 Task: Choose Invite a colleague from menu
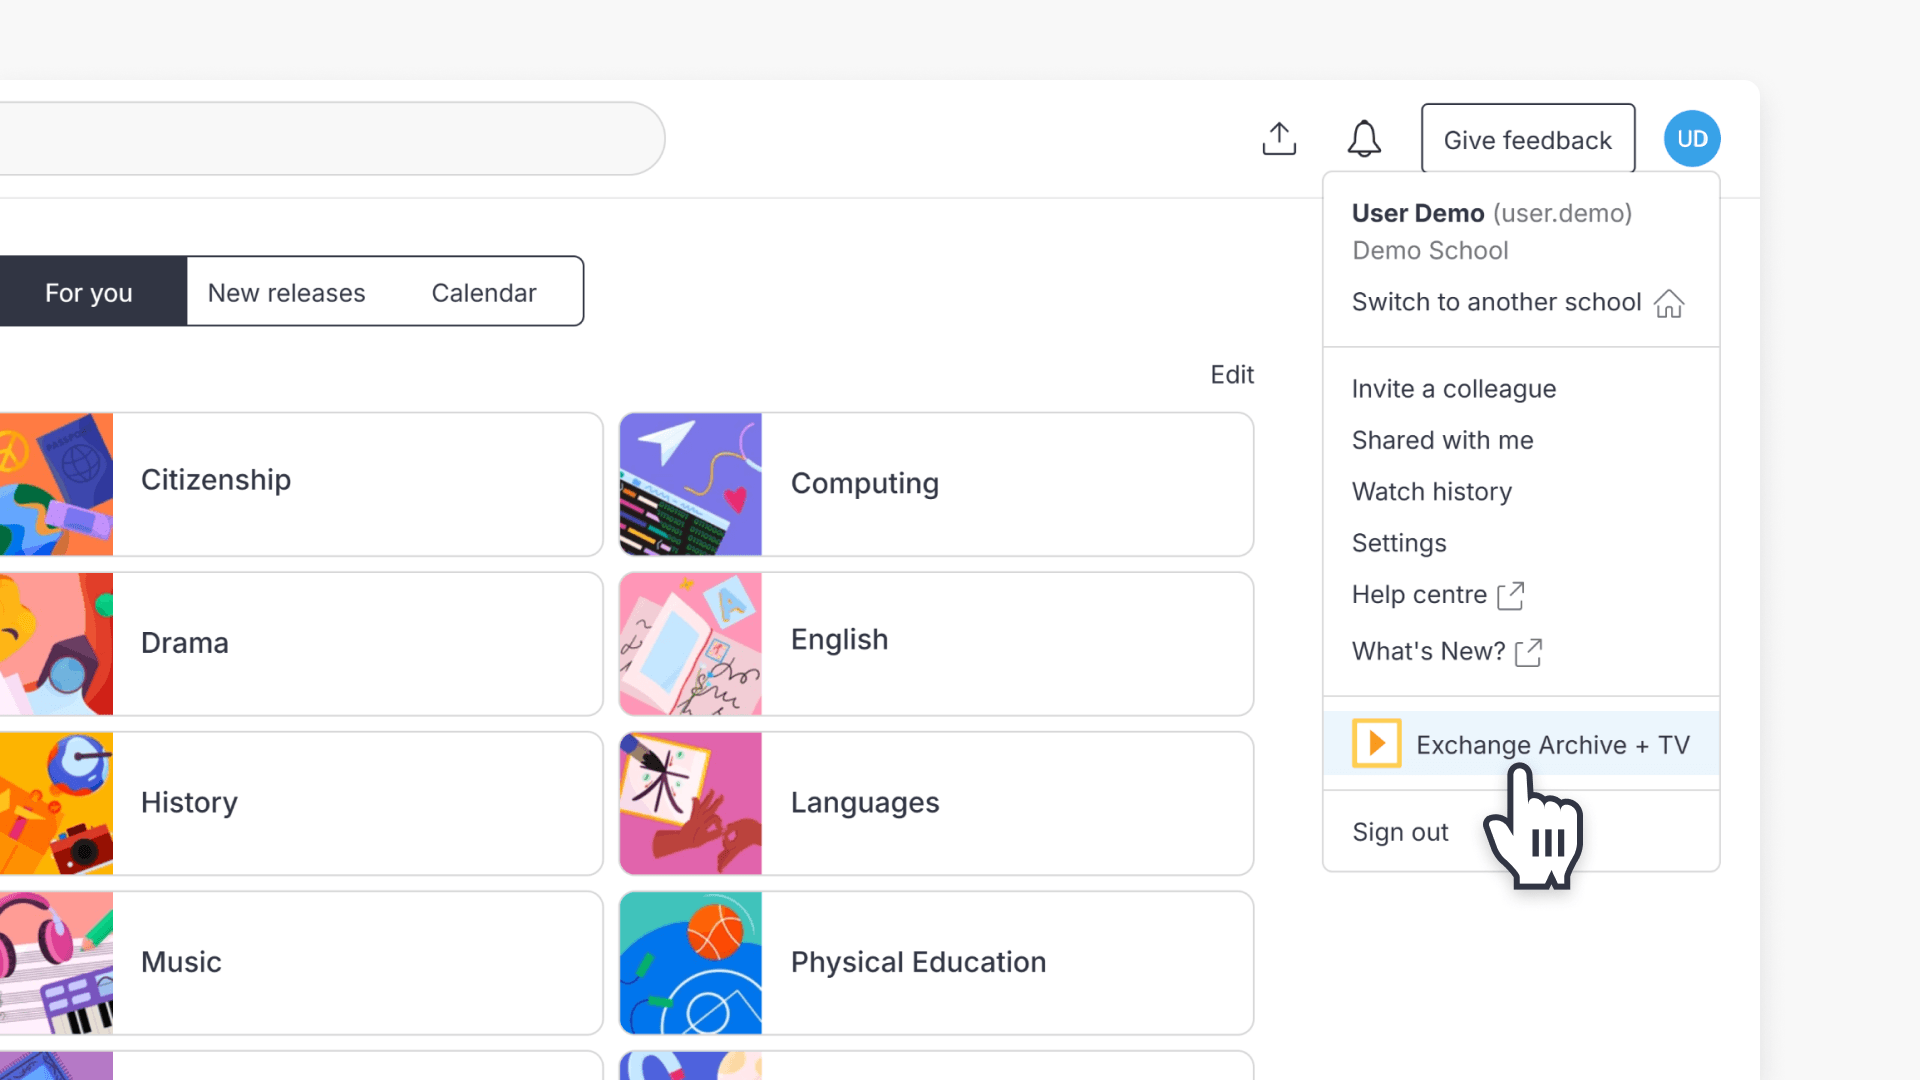coord(1454,389)
